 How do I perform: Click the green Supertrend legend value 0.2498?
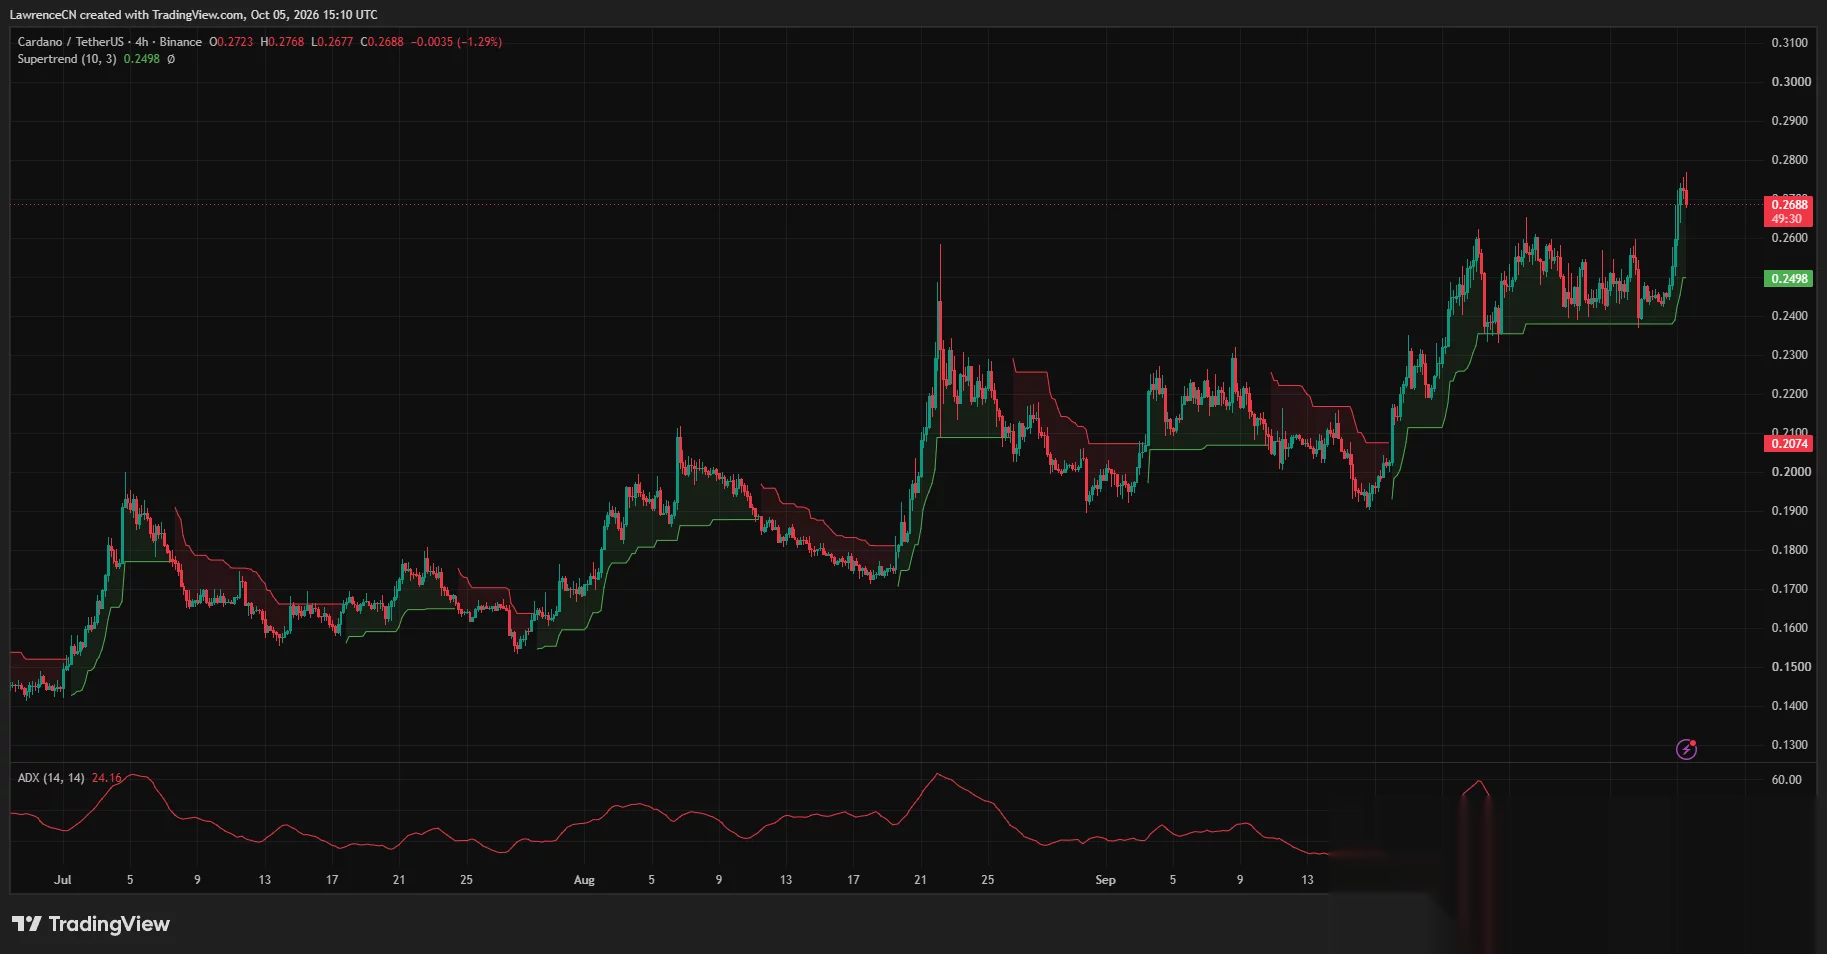(142, 59)
